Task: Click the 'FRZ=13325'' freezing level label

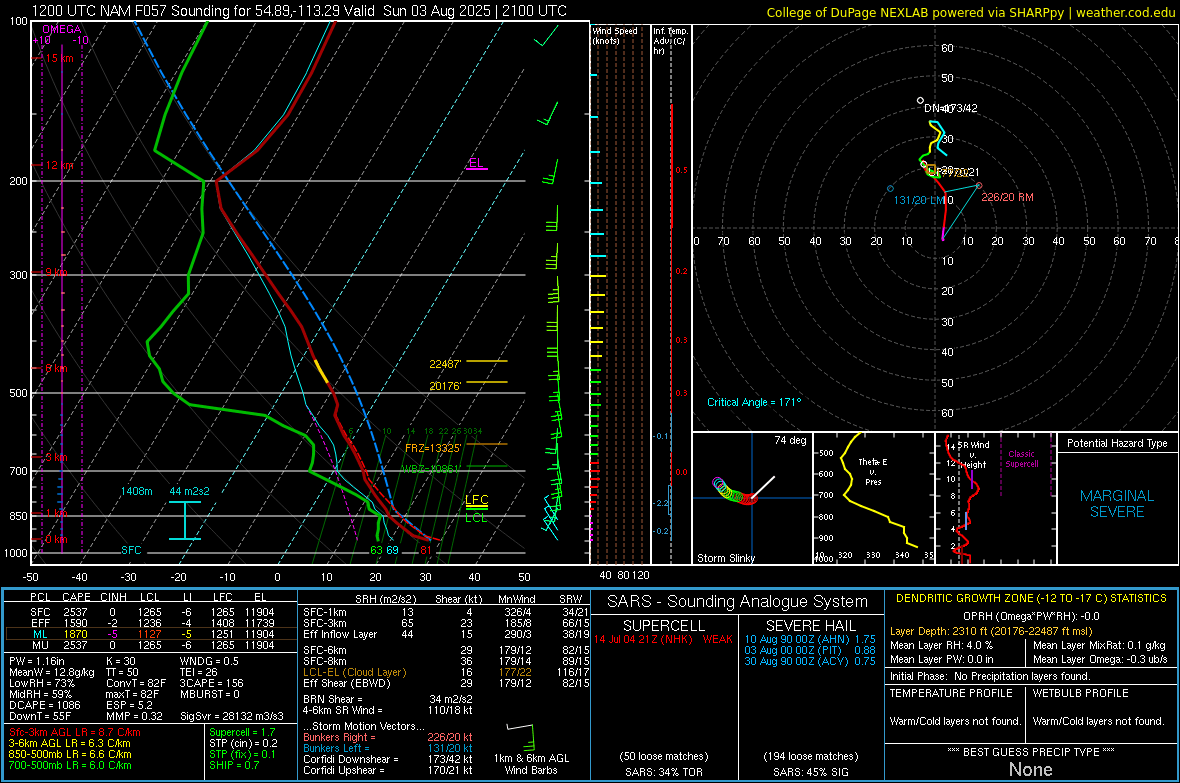Action: pyautogui.click(x=433, y=448)
